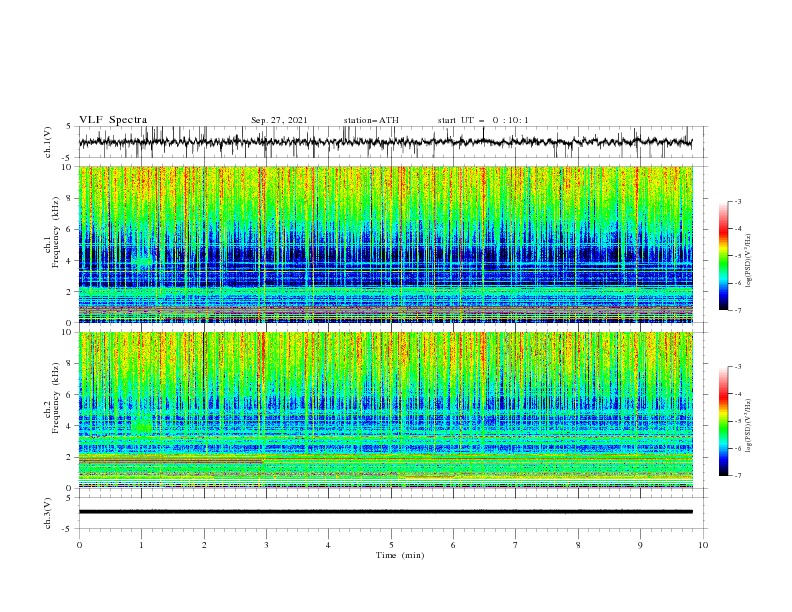
Task: Select the date label "Sep. 27, 2021"
Action: [279, 120]
